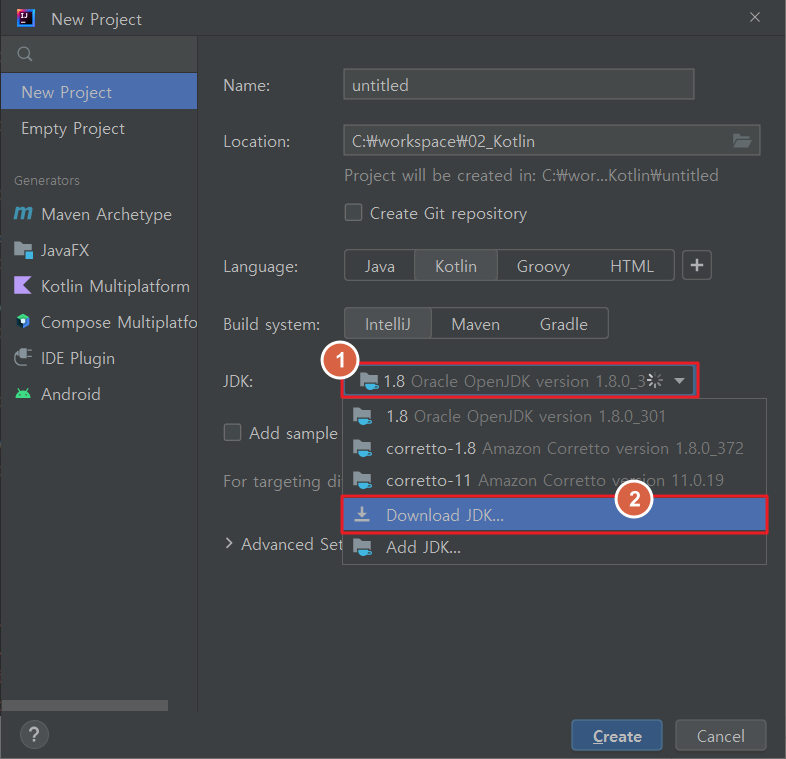Click the Android robot icon

click(23, 394)
